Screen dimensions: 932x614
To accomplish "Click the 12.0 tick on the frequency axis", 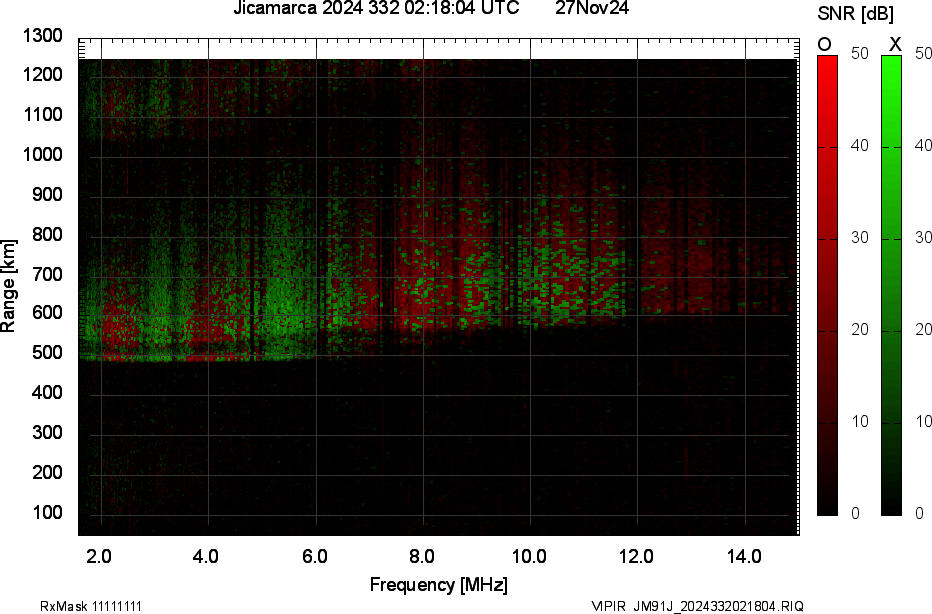I will [638, 556].
